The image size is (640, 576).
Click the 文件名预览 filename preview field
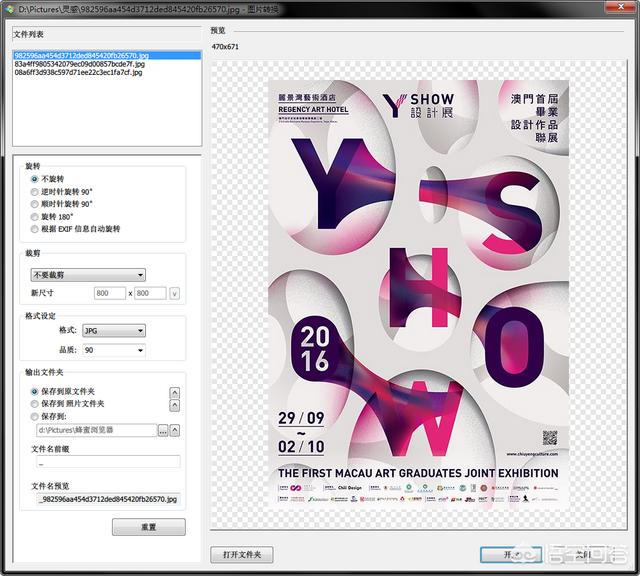pos(108,499)
